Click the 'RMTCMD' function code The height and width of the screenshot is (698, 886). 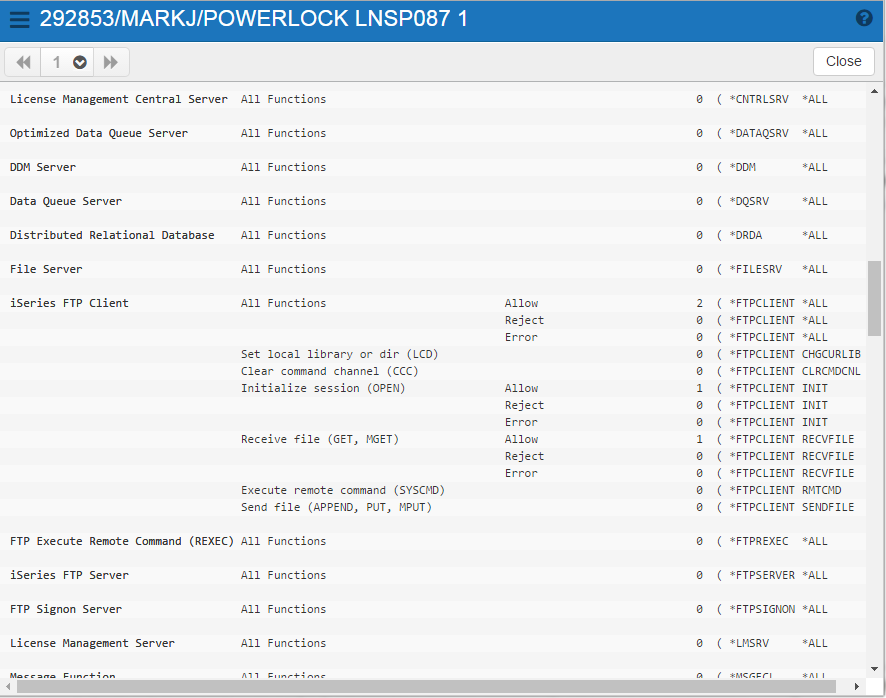click(822, 490)
